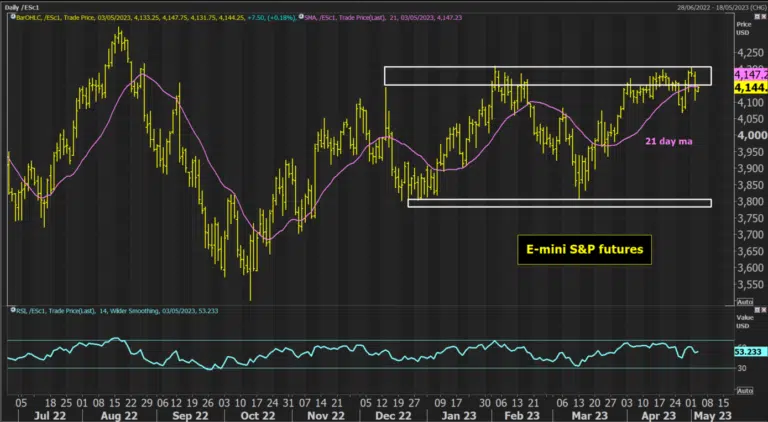Maximize the price chart pane
Viewport: 768px width, 422px height.
757,17
